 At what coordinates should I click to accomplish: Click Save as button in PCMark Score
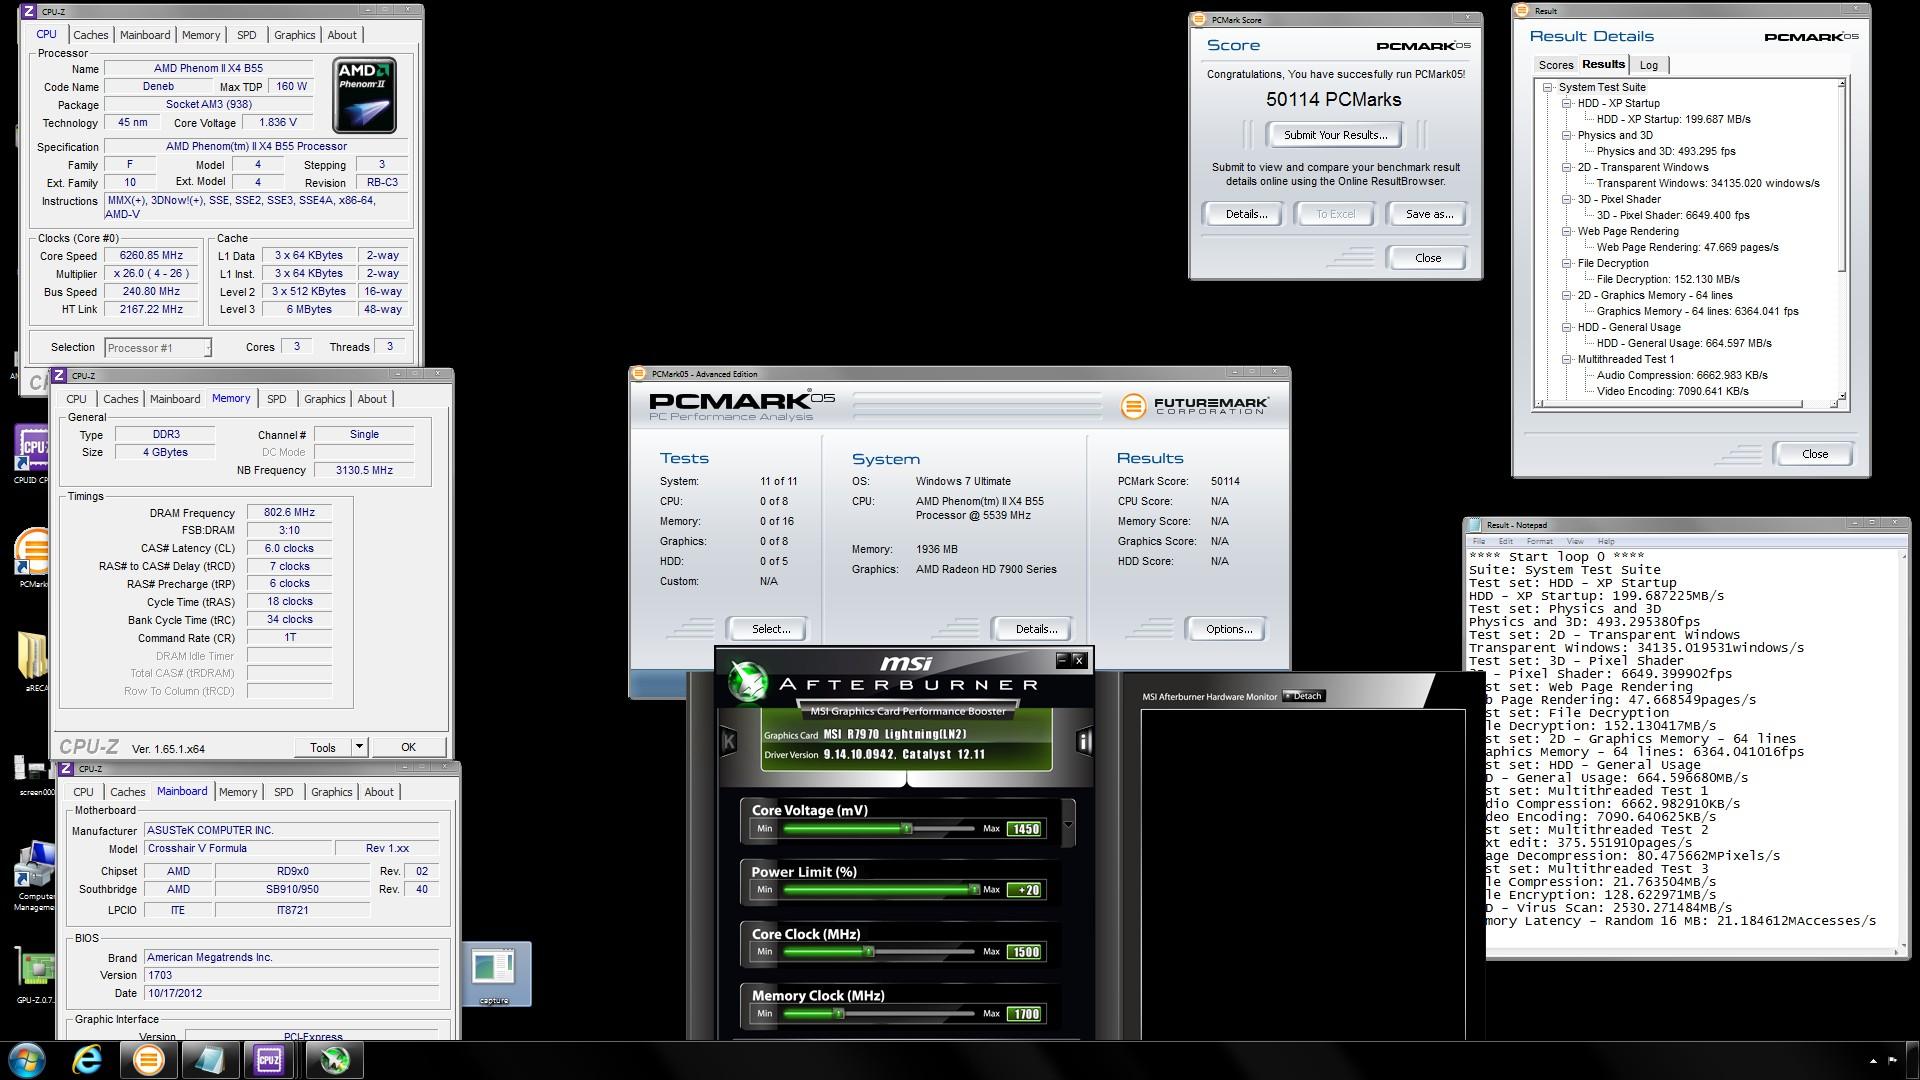1429,214
